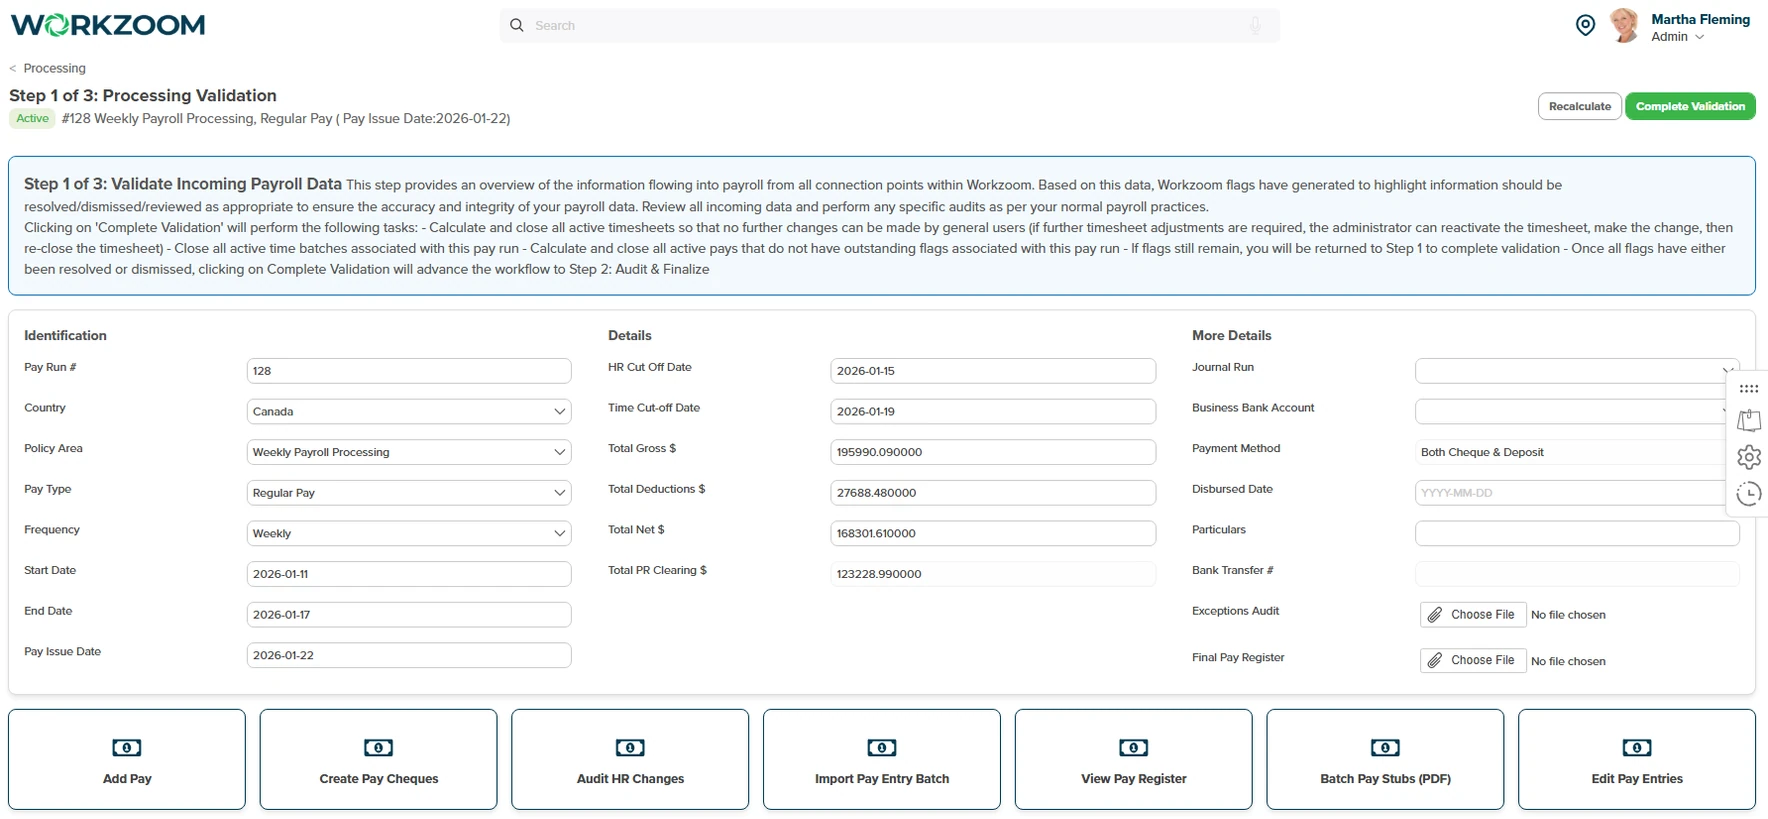Screen dimensions: 1768x819
Task: Click the Recalculate button
Action: click(1580, 106)
